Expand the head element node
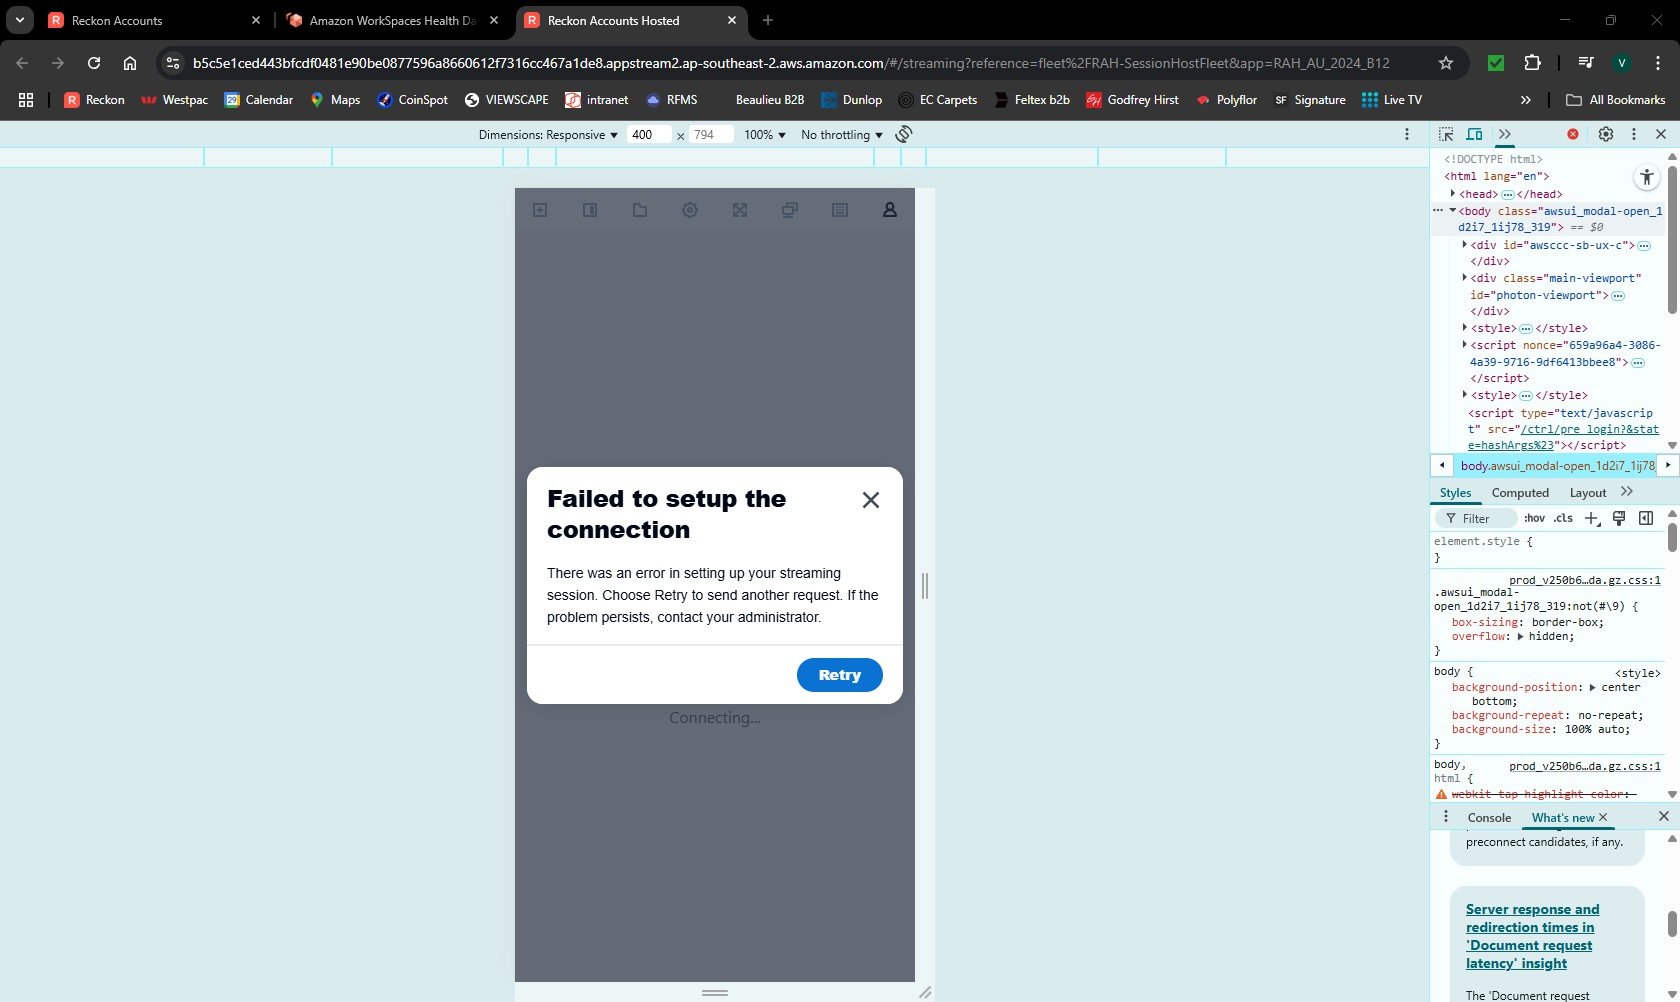Viewport: 1680px width, 1002px height. click(1453, 194)
